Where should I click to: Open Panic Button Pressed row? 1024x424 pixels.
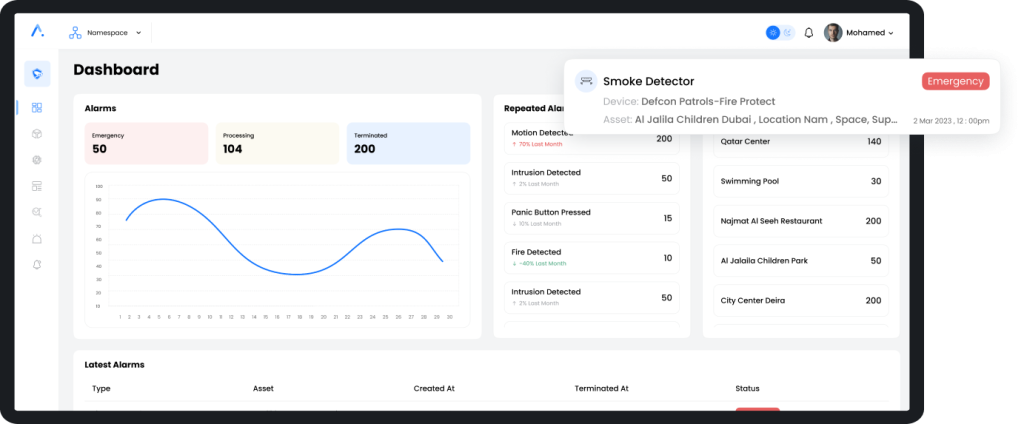(592, 218)
